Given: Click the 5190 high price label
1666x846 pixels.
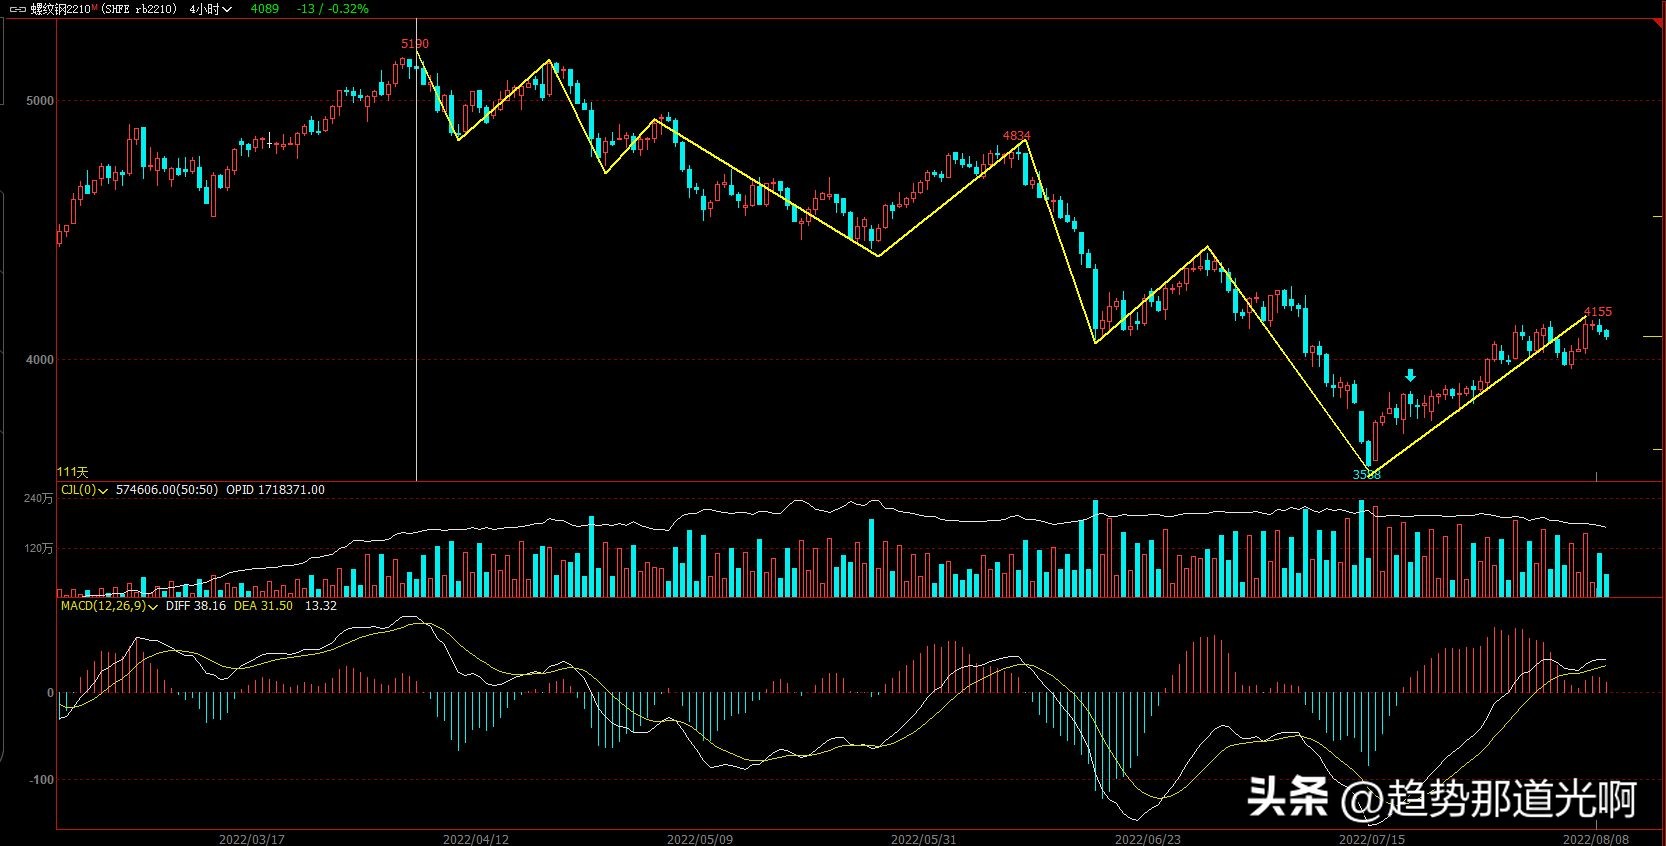Looking at the screenshot, I should [415, 44].
